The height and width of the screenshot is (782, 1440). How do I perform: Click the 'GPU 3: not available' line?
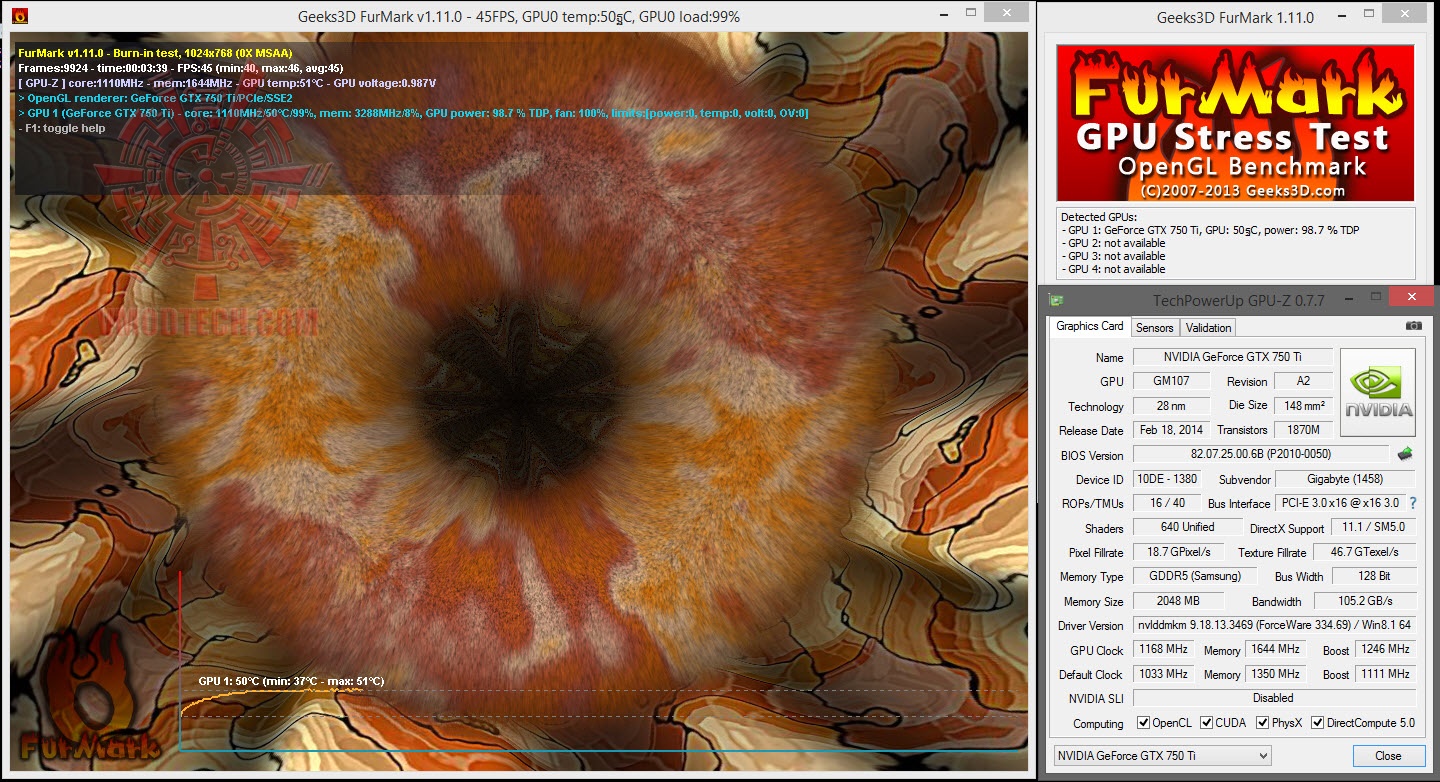1113,256
